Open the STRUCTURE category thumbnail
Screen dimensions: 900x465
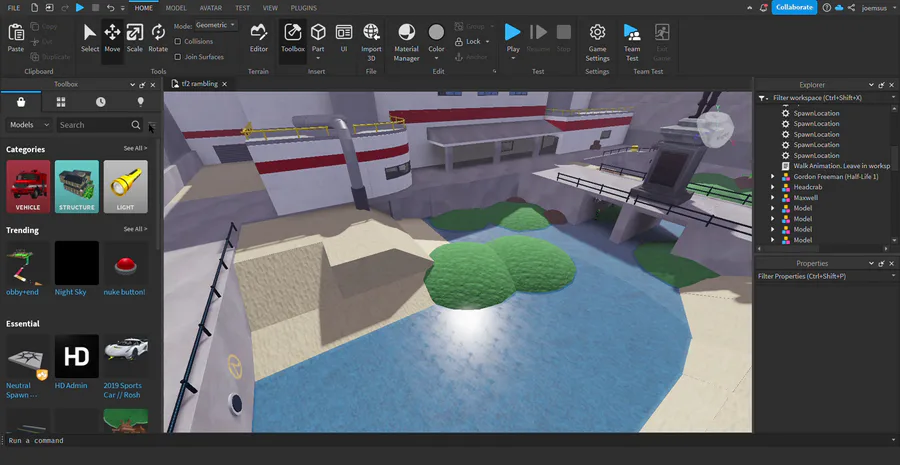pyautogui.click(x=77, y=187)
